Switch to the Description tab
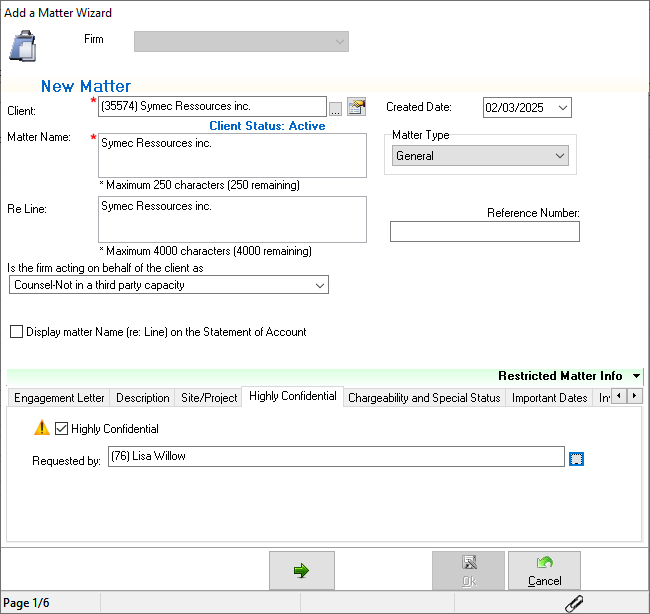 point(143,398)
